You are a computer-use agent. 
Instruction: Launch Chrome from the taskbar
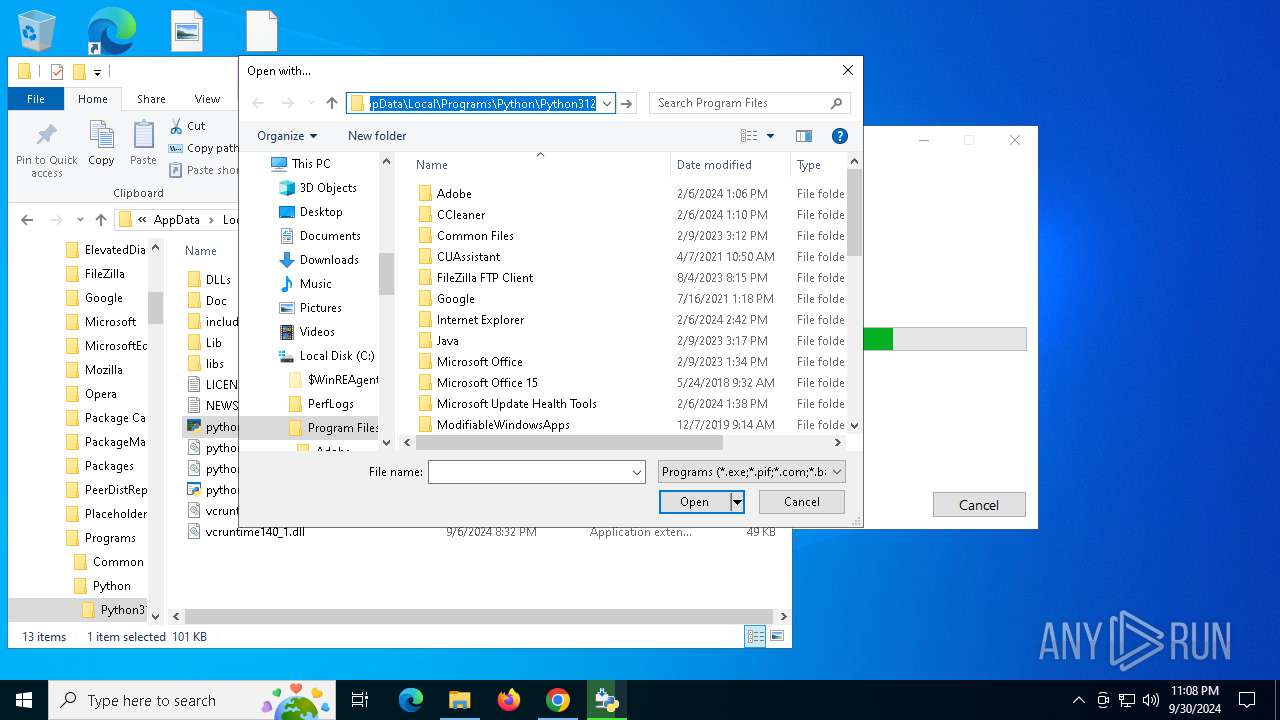(x=558, y=700)
